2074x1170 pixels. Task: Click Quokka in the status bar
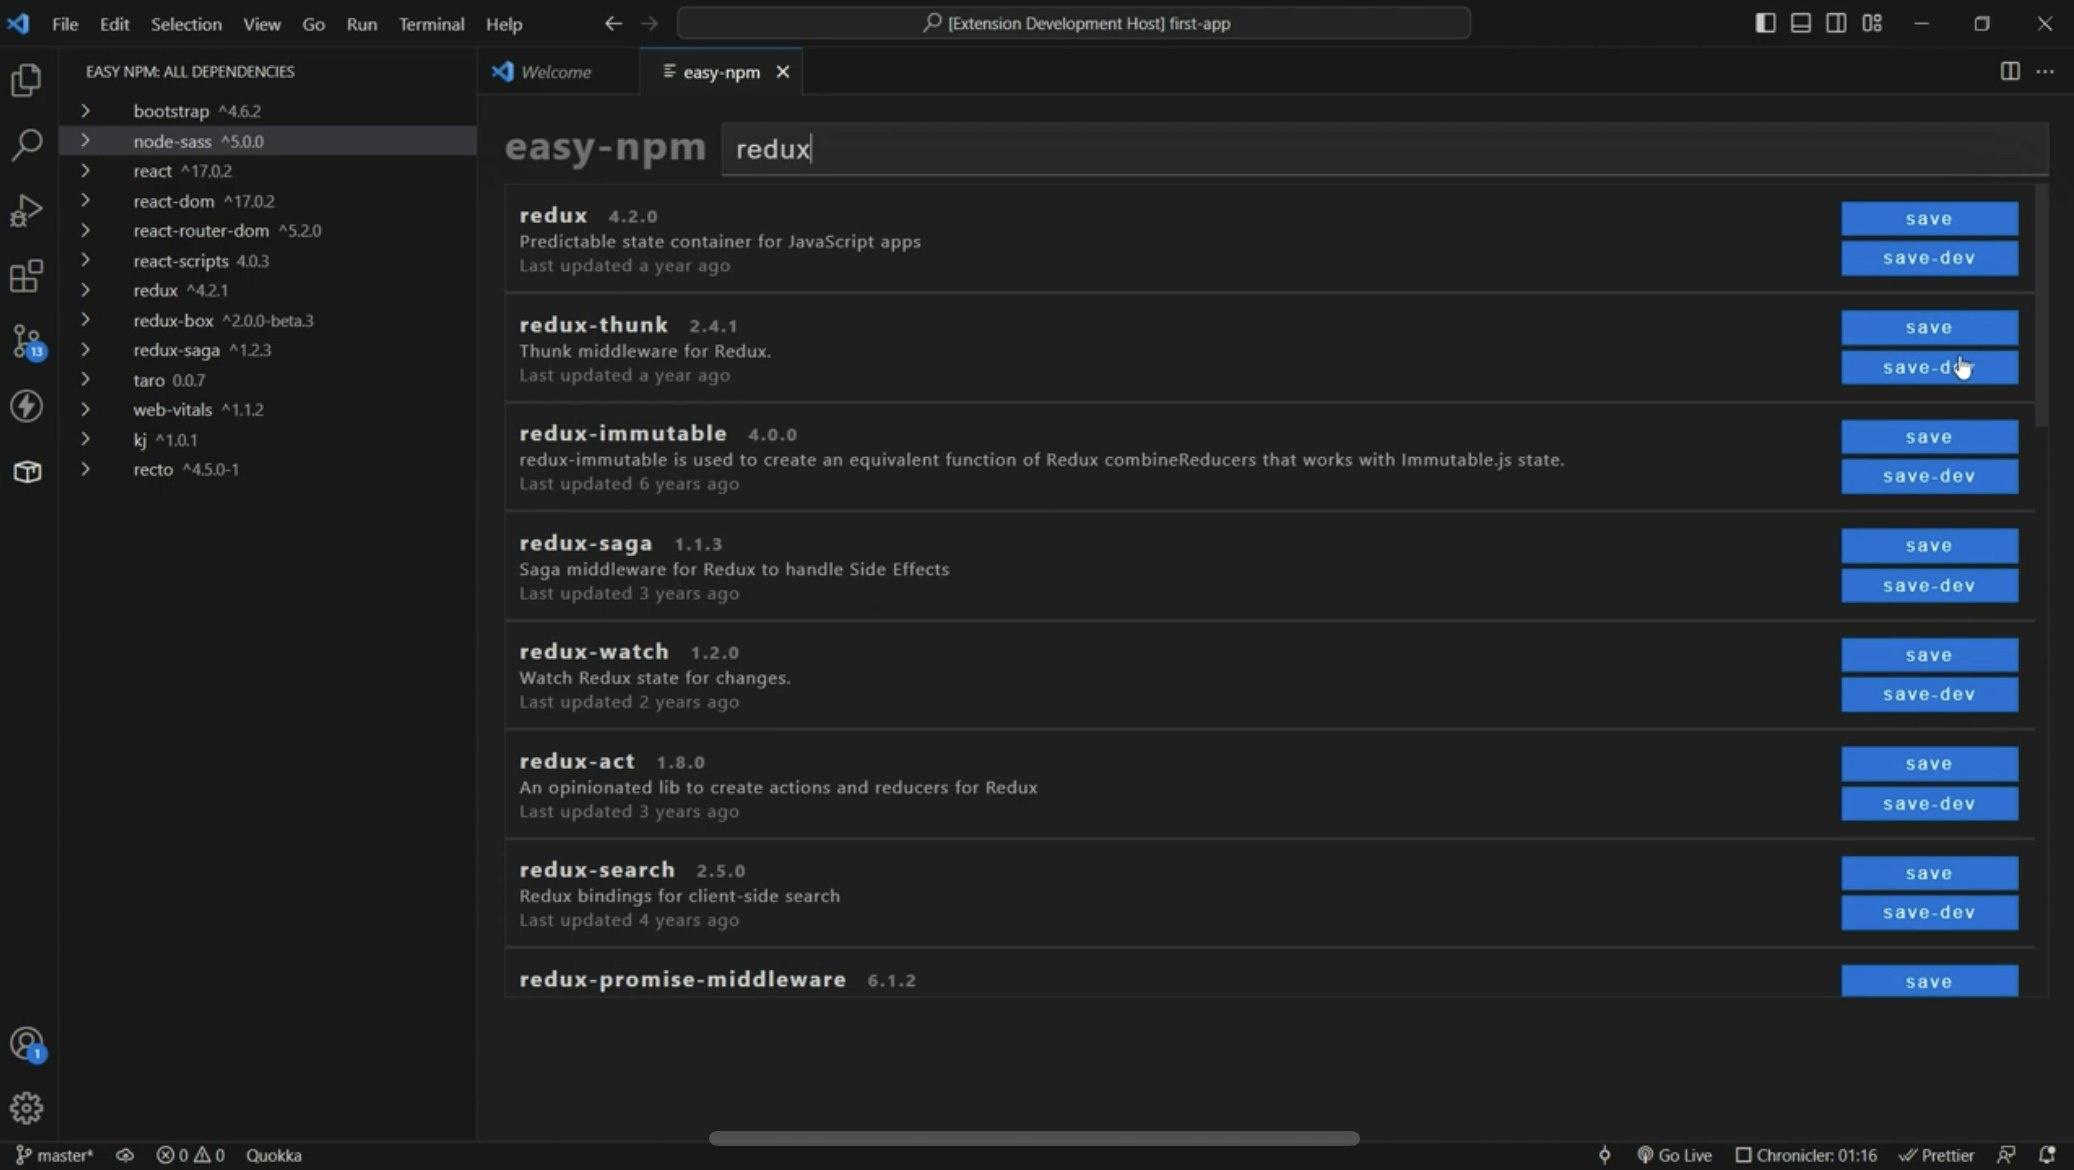point(273,1155)
